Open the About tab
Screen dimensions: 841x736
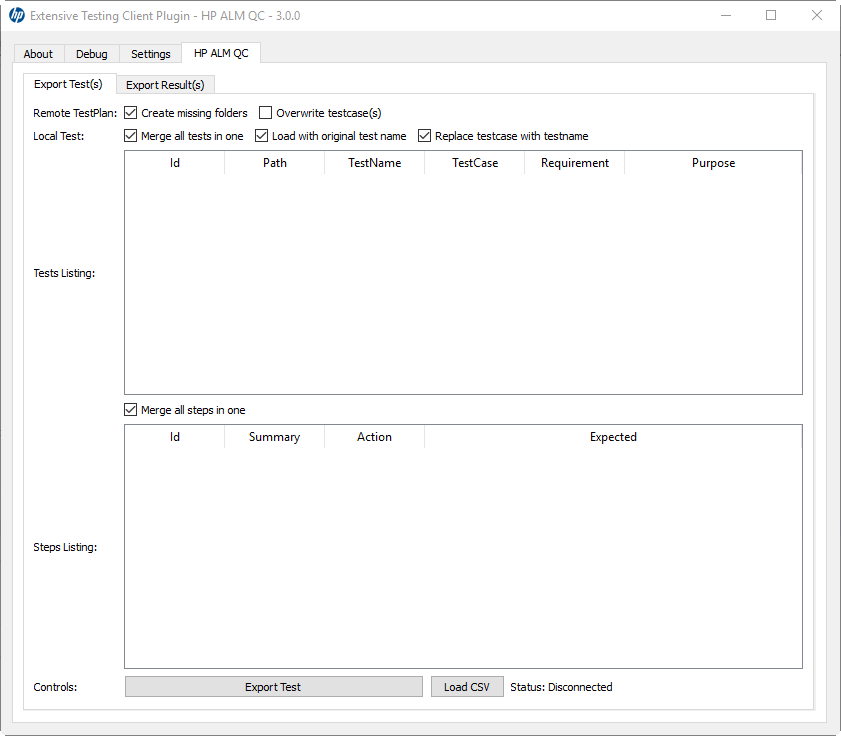(38, 54)
